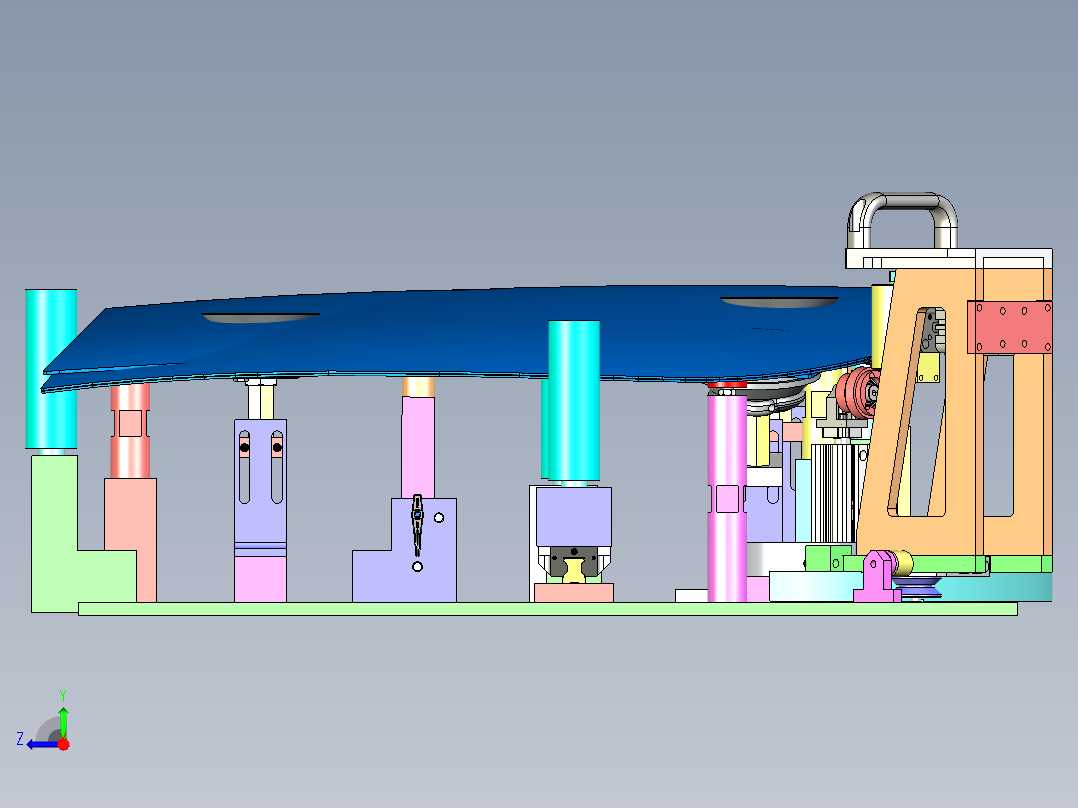This screenshot has height=808, width=1078.
Task: Pick the left oval cutout in the blue sheet
Action: 260,318
